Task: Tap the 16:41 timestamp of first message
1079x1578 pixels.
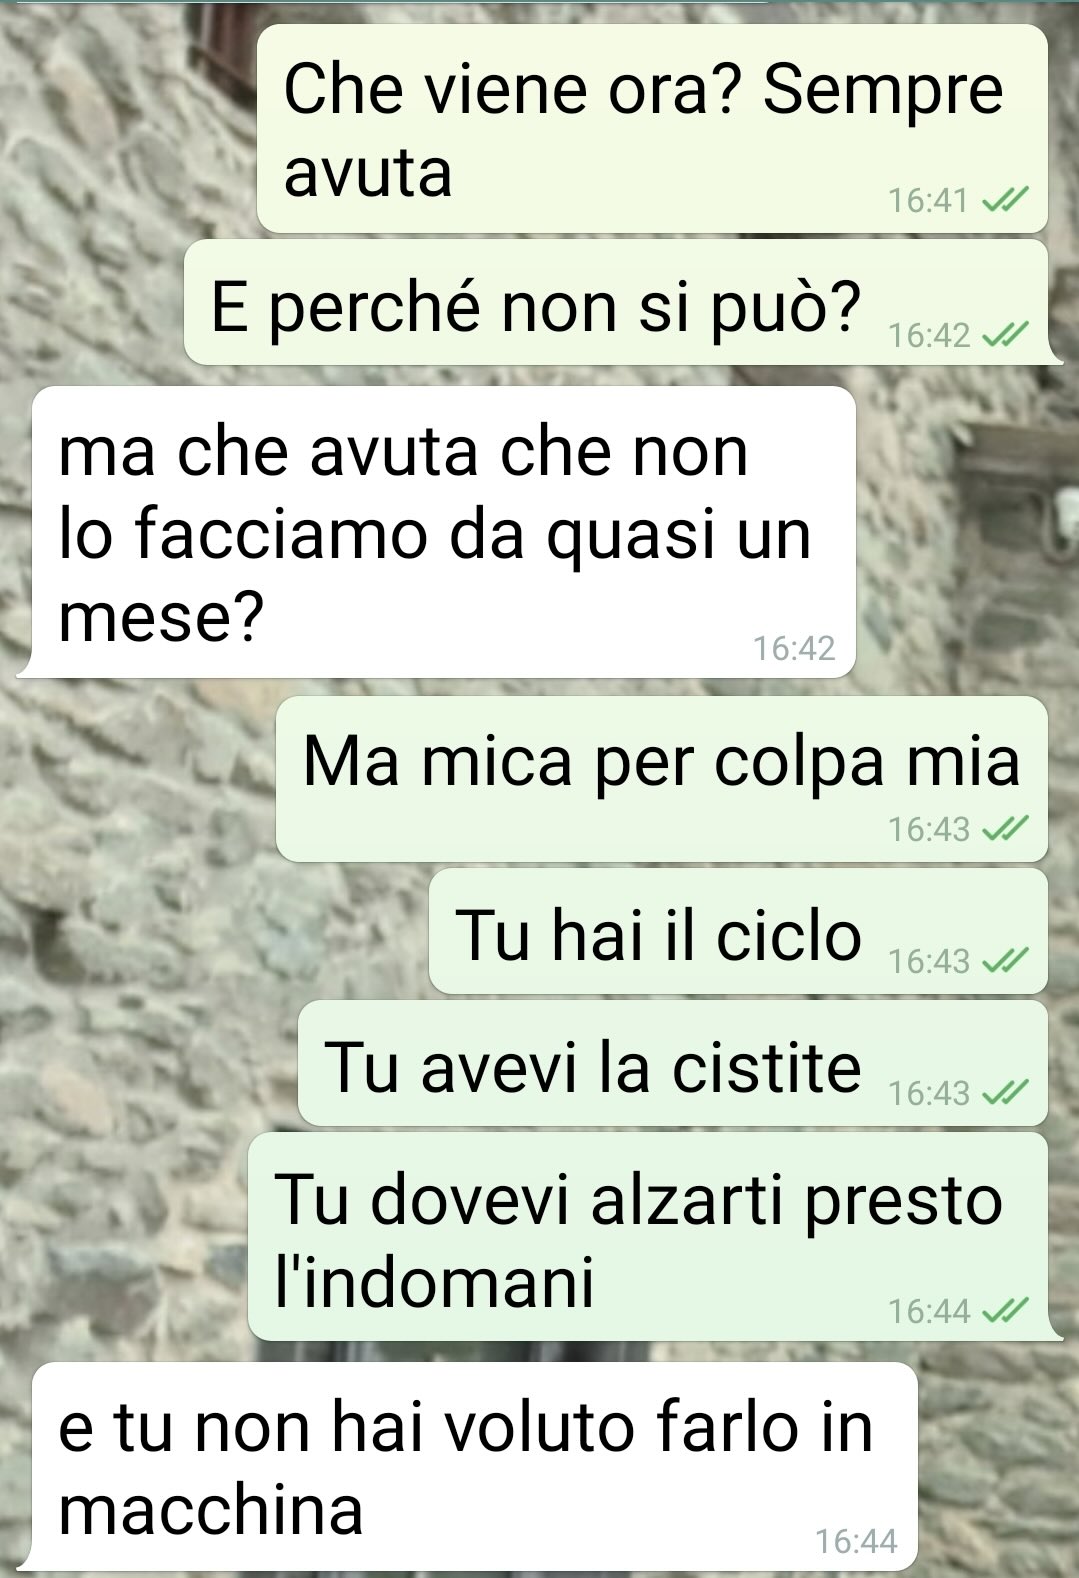Action: coord(928,201)
